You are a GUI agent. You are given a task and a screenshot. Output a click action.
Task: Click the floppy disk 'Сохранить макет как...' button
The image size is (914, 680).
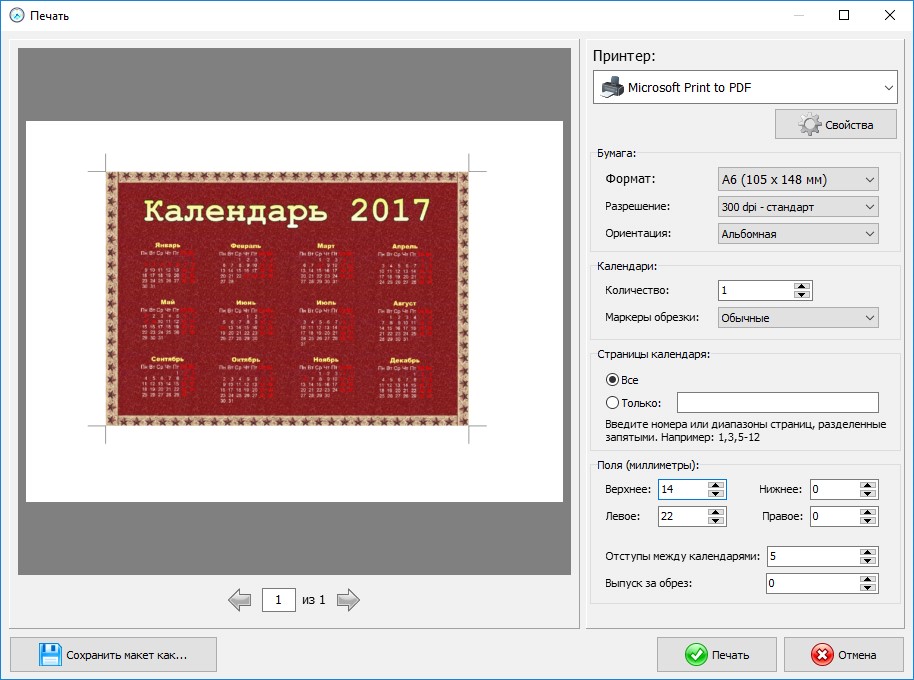113,655
